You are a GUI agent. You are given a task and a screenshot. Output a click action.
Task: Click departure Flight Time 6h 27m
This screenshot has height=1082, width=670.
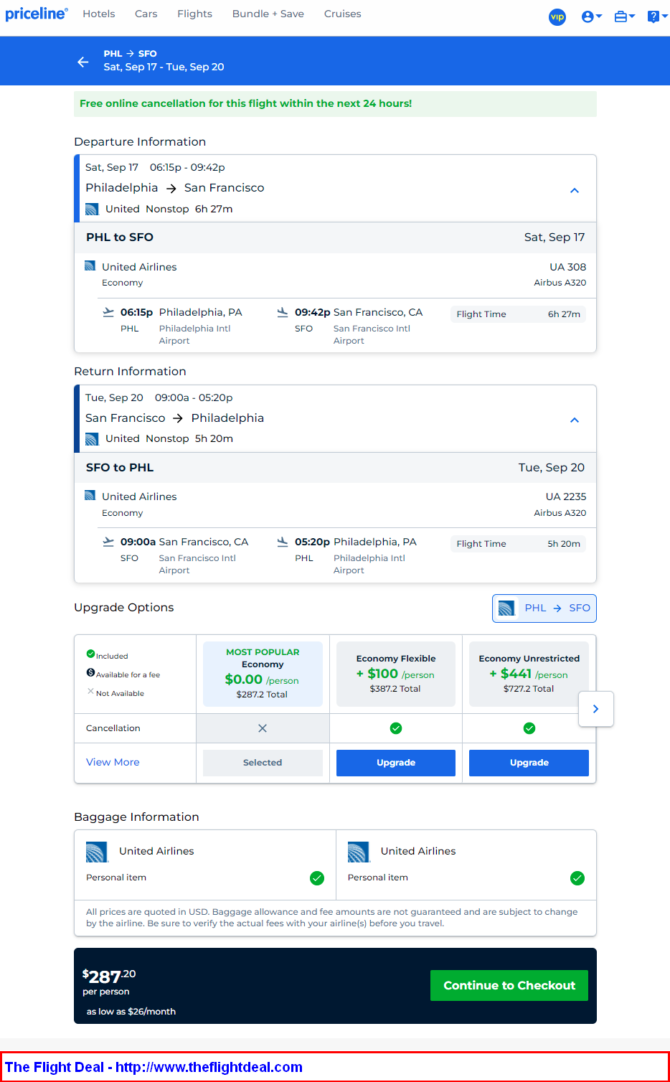tap(518, 314)
